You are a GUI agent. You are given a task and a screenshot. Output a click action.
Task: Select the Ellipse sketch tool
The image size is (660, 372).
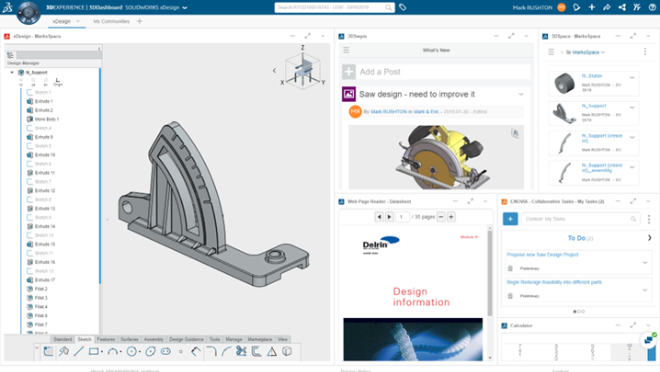tap(150, 351)
